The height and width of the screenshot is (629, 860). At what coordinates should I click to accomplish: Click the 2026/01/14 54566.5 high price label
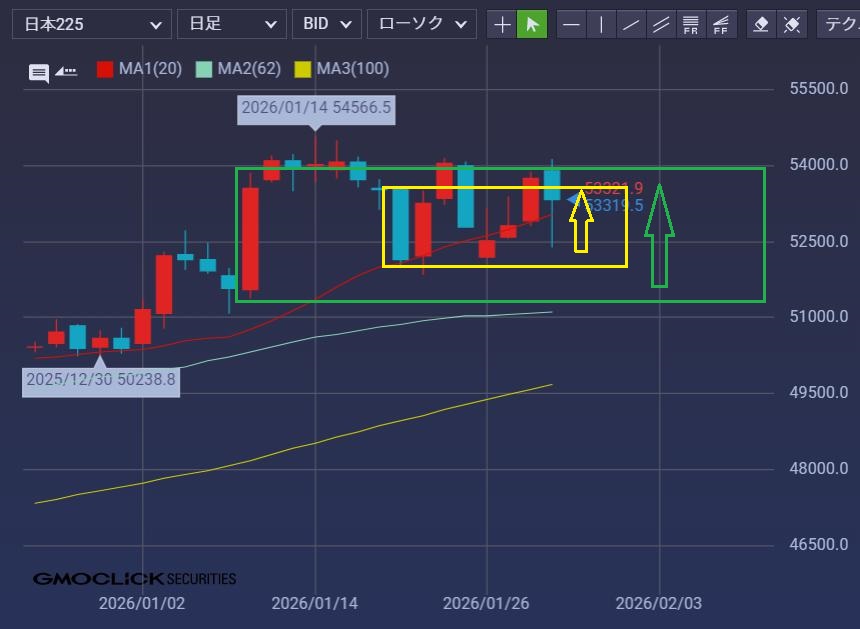click(316, 107)
